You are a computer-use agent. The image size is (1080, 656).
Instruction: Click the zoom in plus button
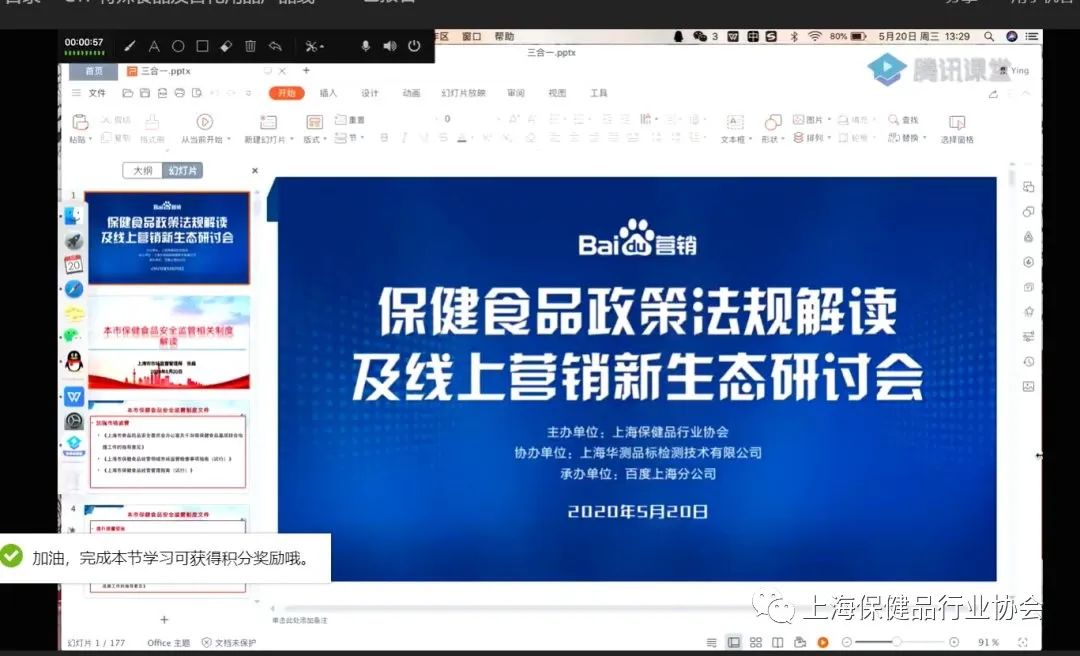click(954, 643)
